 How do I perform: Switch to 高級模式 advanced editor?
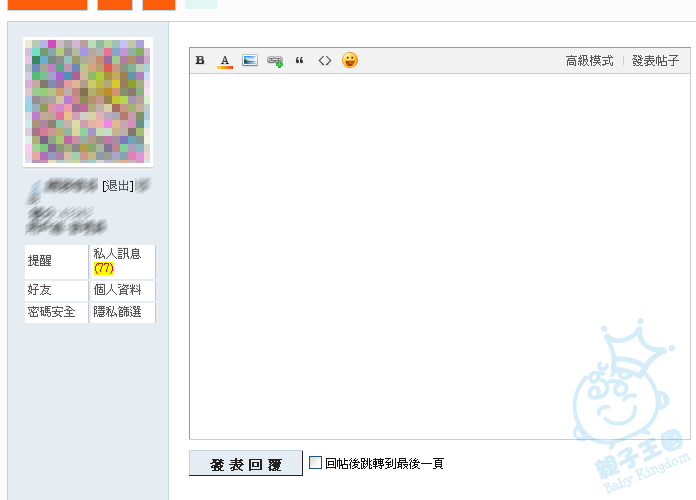[x=589, y=61]
